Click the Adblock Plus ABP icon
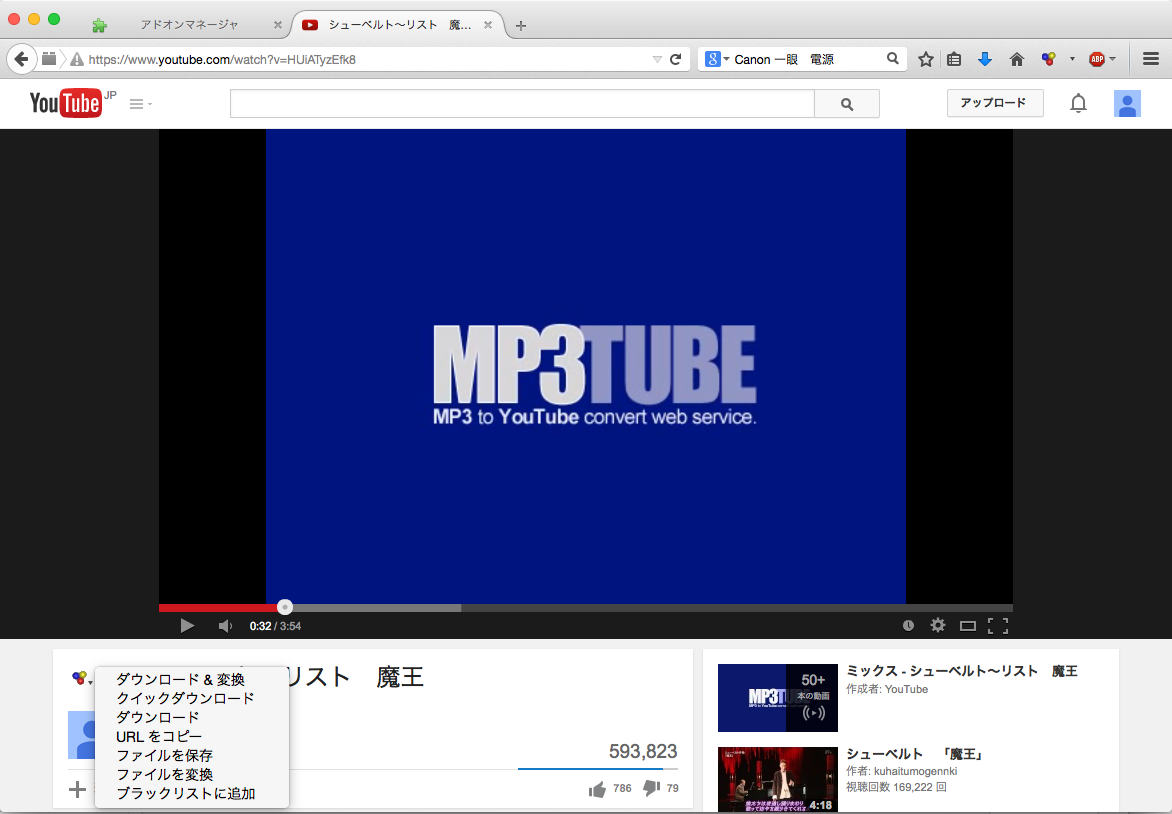The height and width of the screenshot is (814, 1172). coord(1097,59)
